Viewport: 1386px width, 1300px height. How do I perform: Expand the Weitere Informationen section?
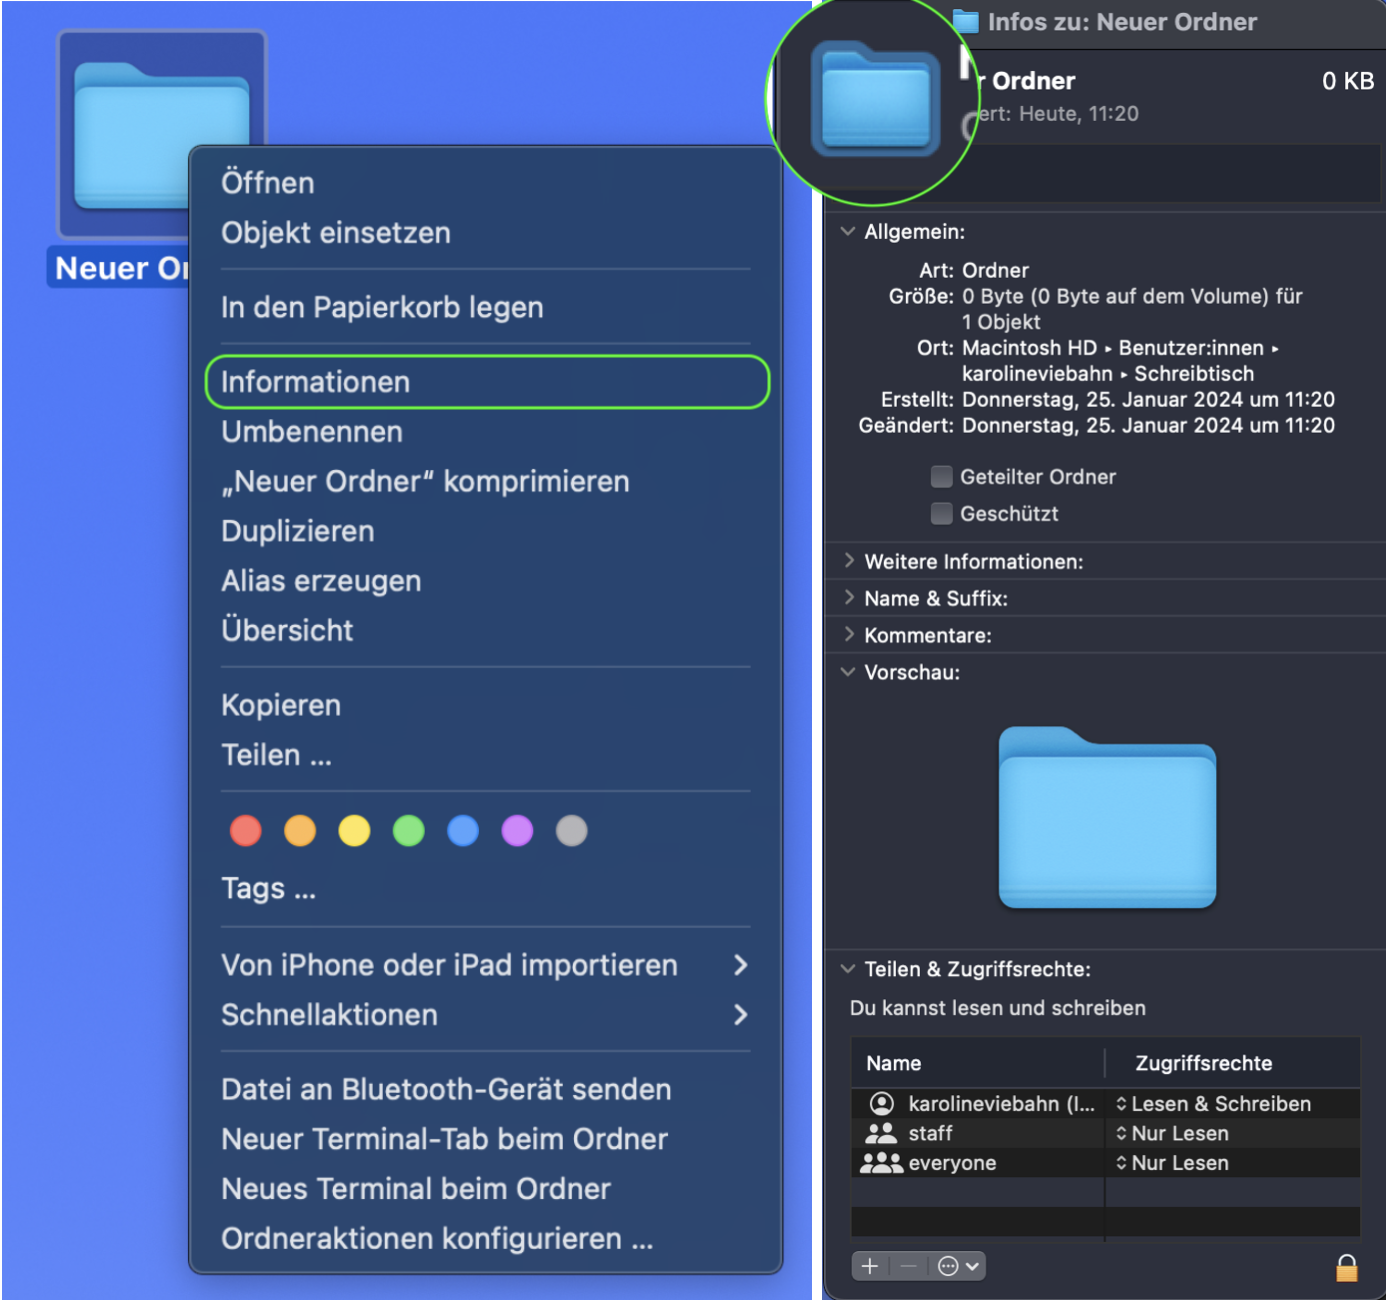click(848, 561)
